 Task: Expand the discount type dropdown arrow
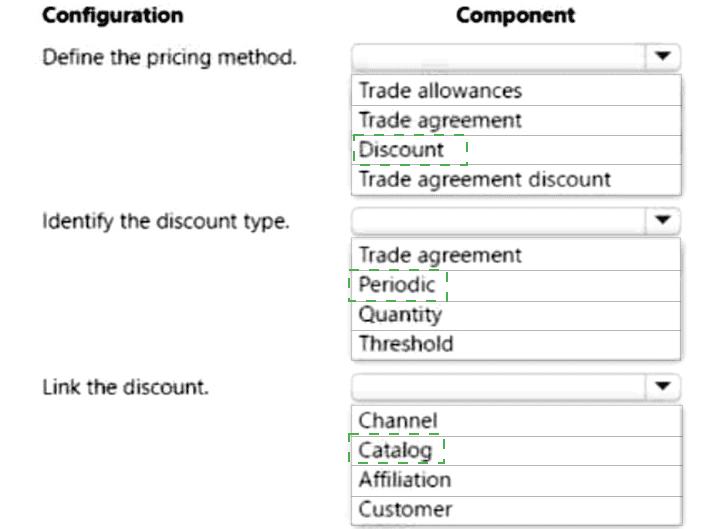(662, 220)
